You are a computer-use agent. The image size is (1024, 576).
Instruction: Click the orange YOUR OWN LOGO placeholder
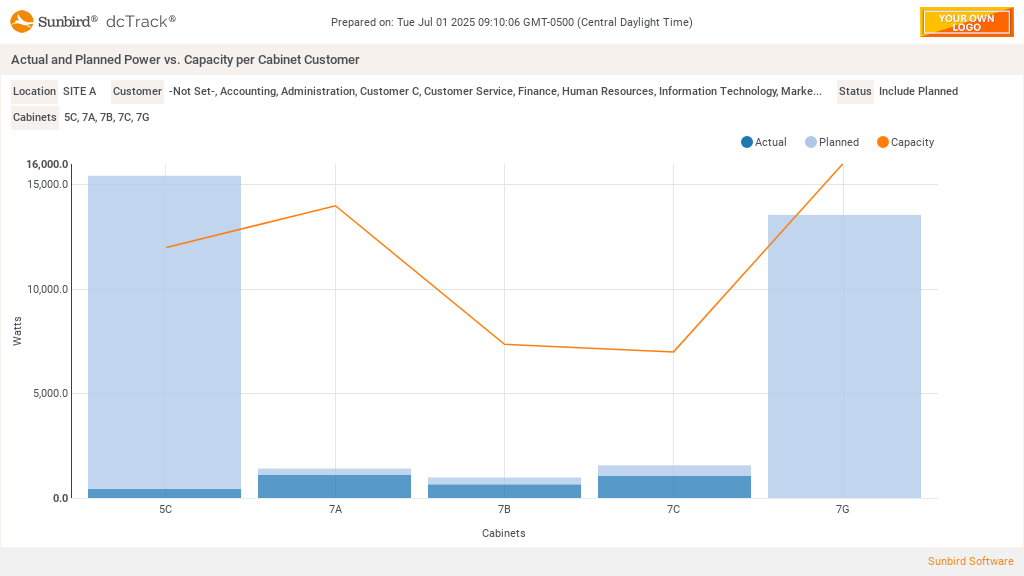[966, 22]
